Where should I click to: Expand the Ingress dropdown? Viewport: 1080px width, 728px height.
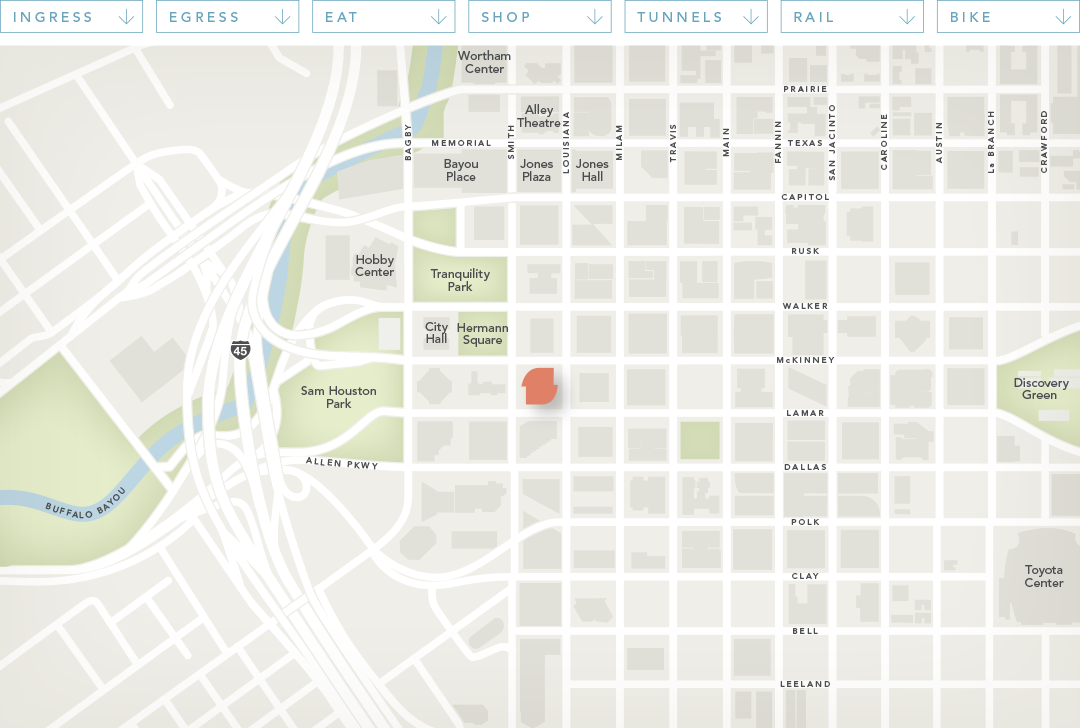point(71,17)
